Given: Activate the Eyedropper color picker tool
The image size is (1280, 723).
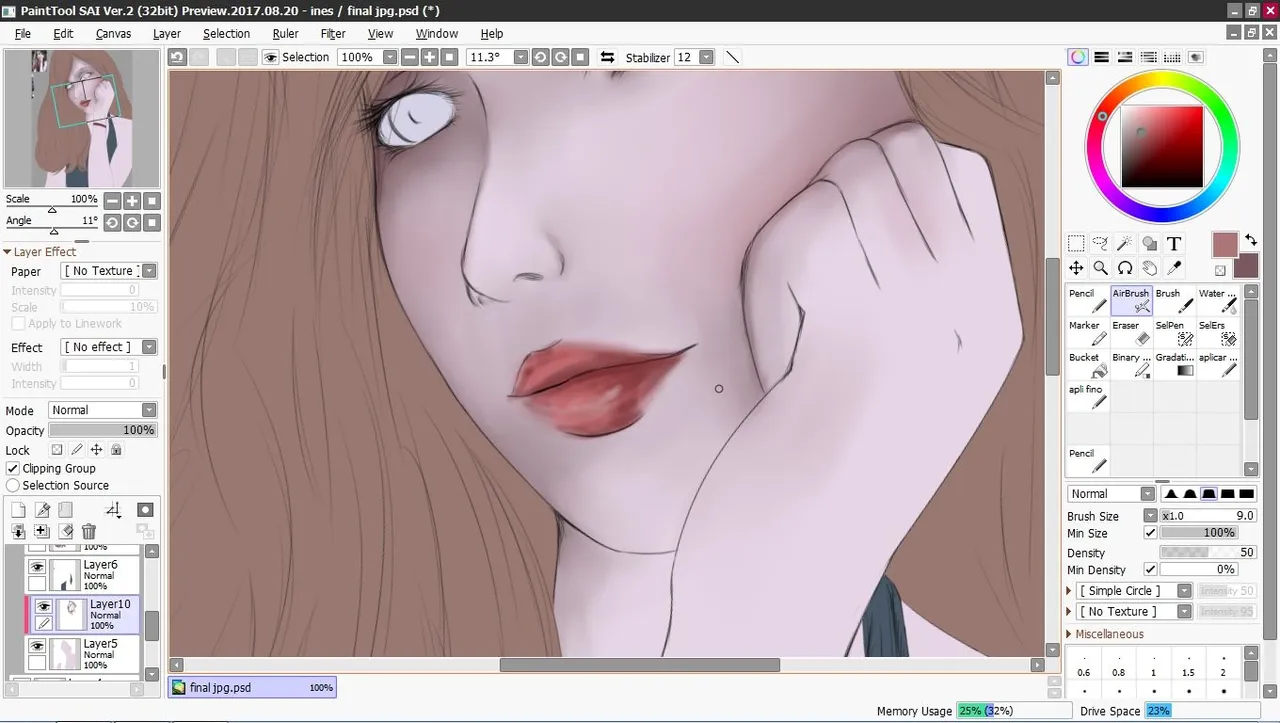Looking at the screenshot, I should (x=1174, y=268).
